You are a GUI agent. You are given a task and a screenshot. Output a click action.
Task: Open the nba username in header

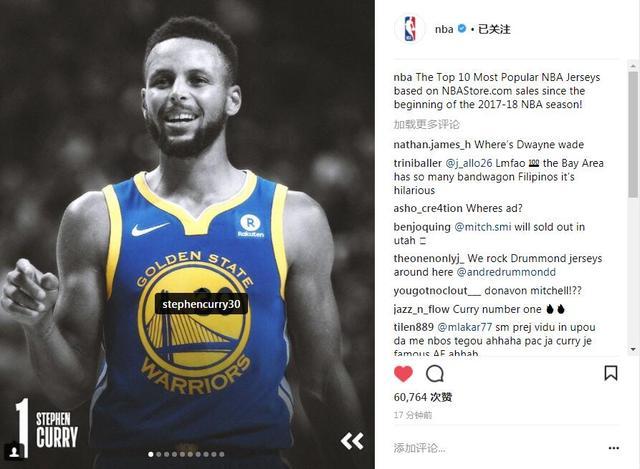point(444,29)
